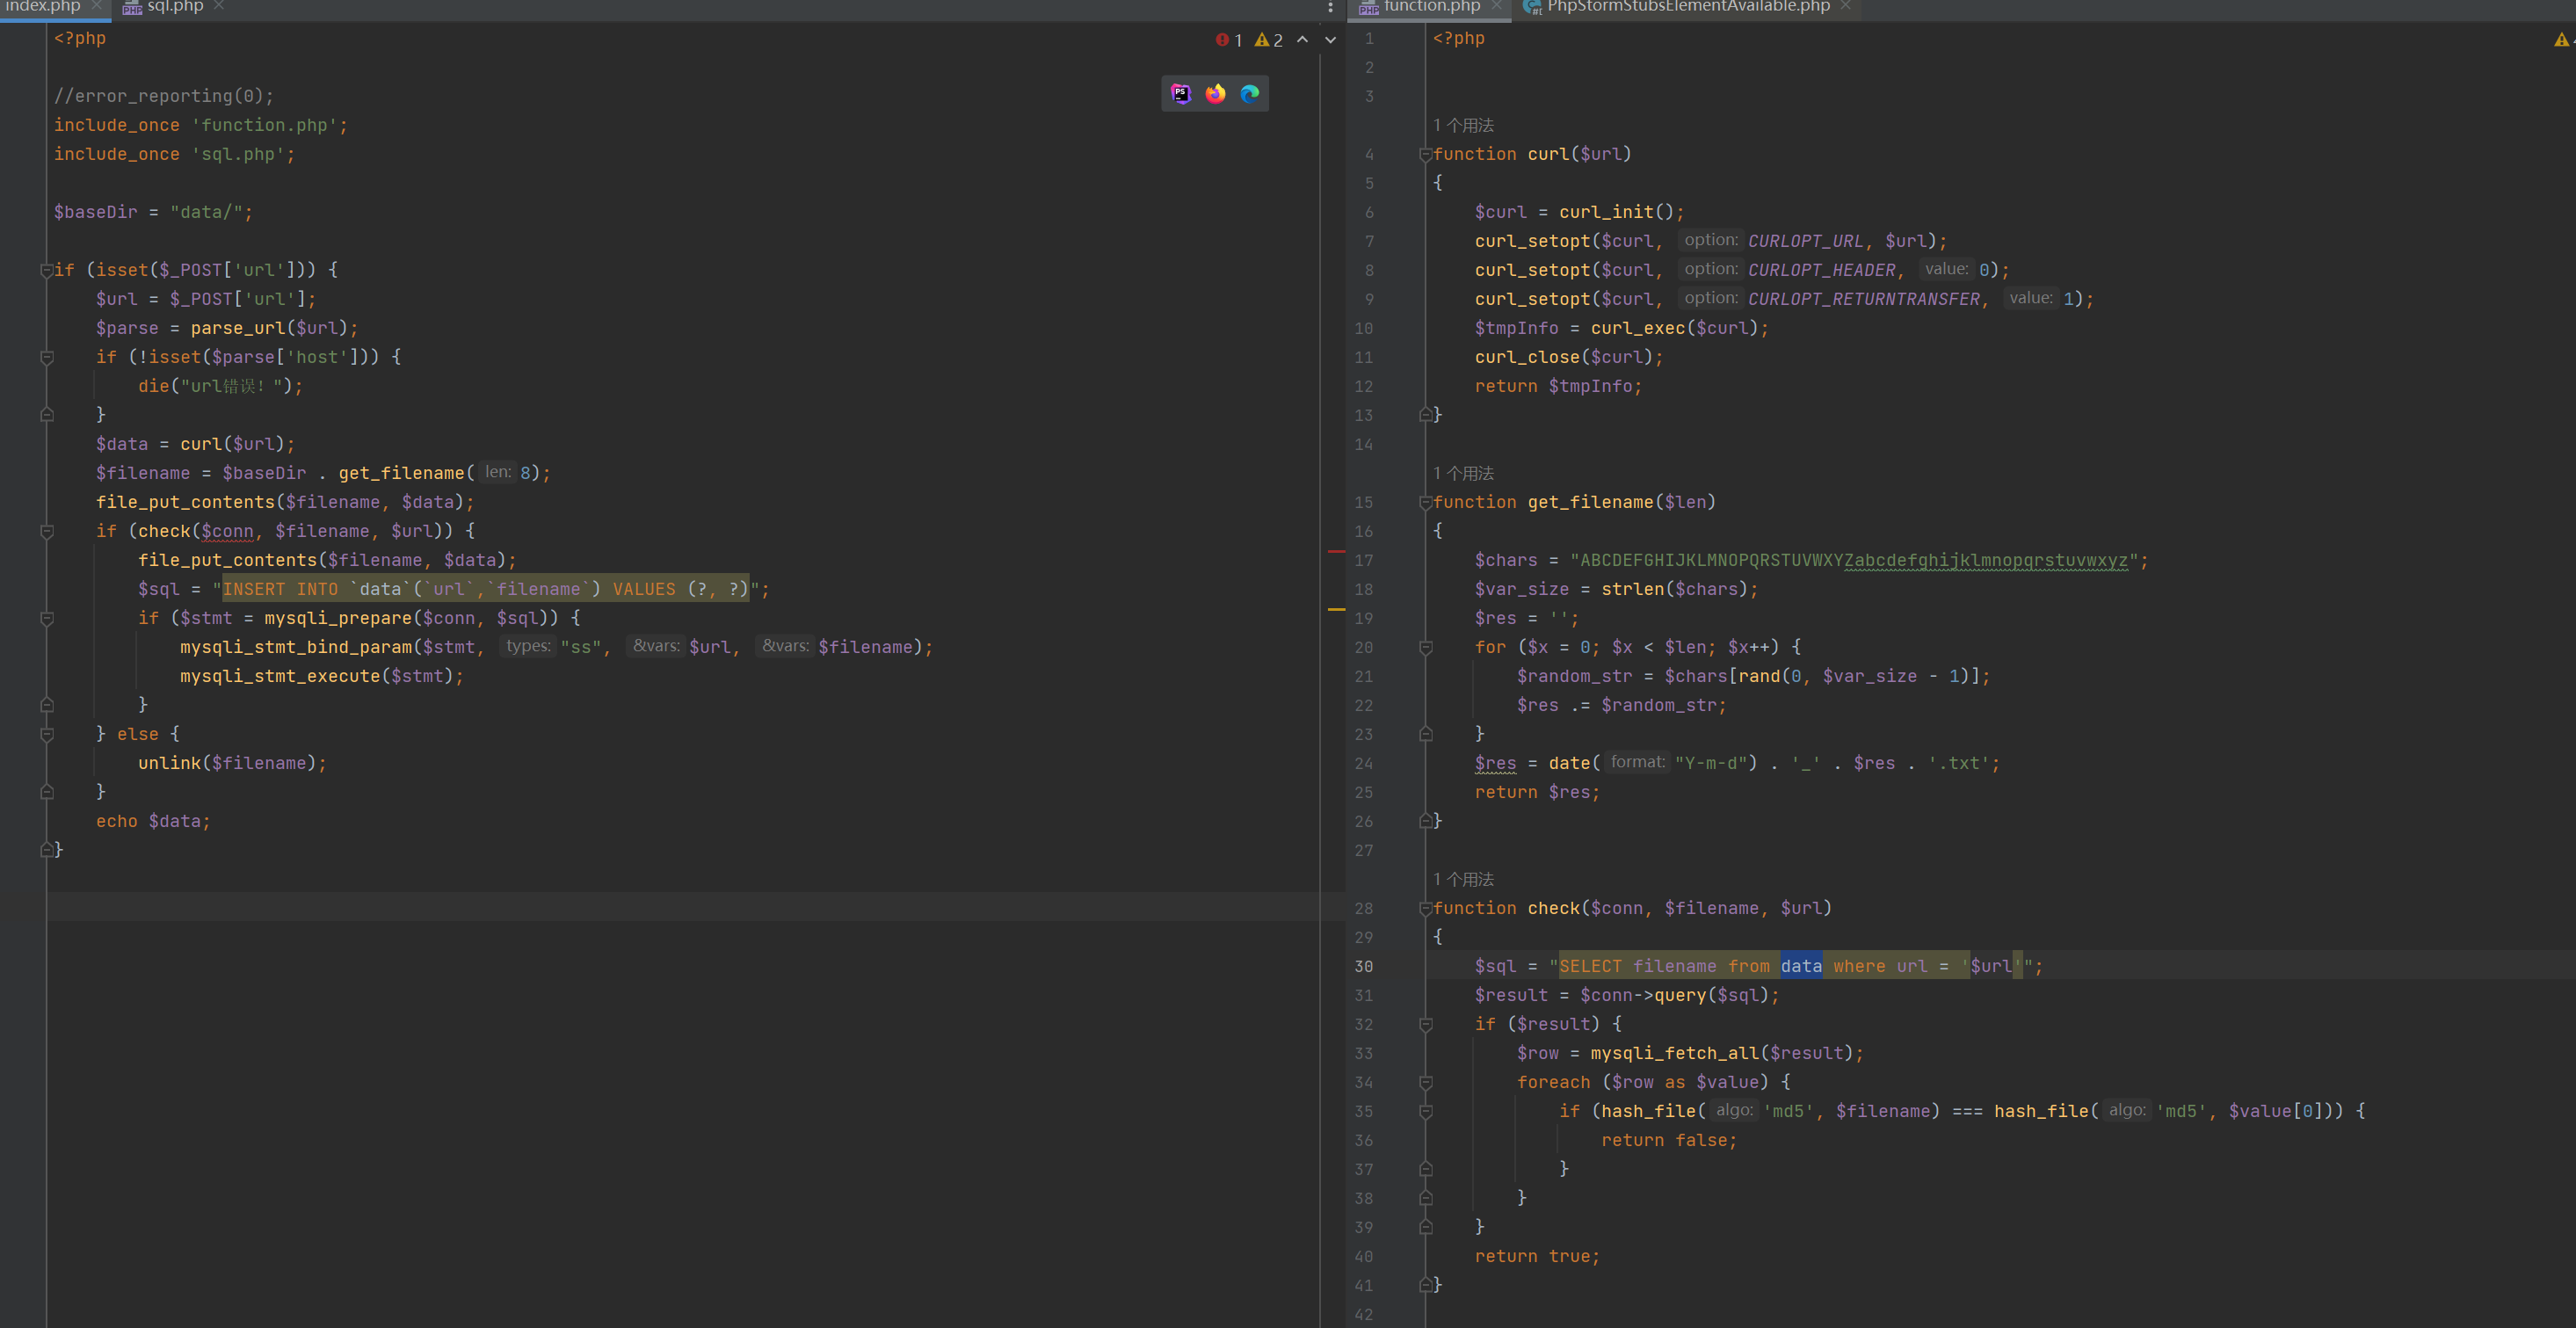The height and width of the screenshot is (1328, 2576).
Task: Click the 'format:' inlay hint on line 24
Action: 1637,762
